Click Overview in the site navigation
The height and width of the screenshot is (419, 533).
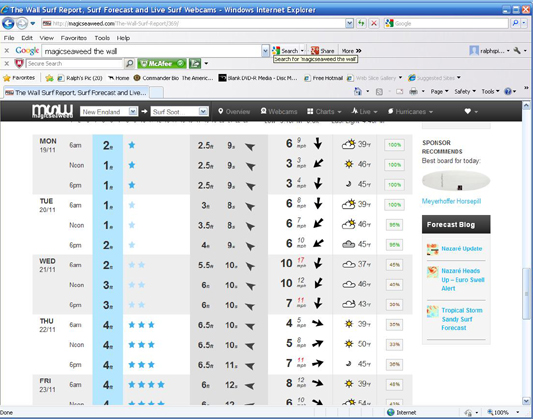[x=234, y=111]
